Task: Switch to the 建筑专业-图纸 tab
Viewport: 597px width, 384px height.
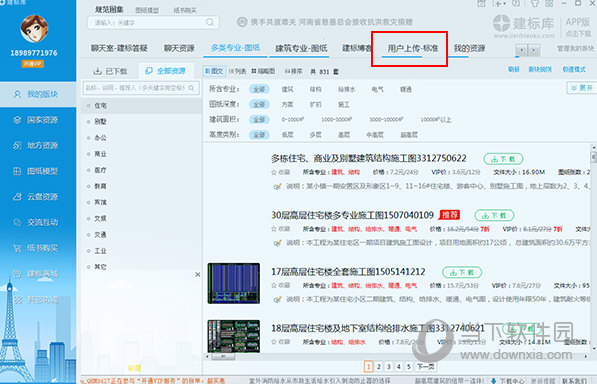Action: [x=301, y=48]
